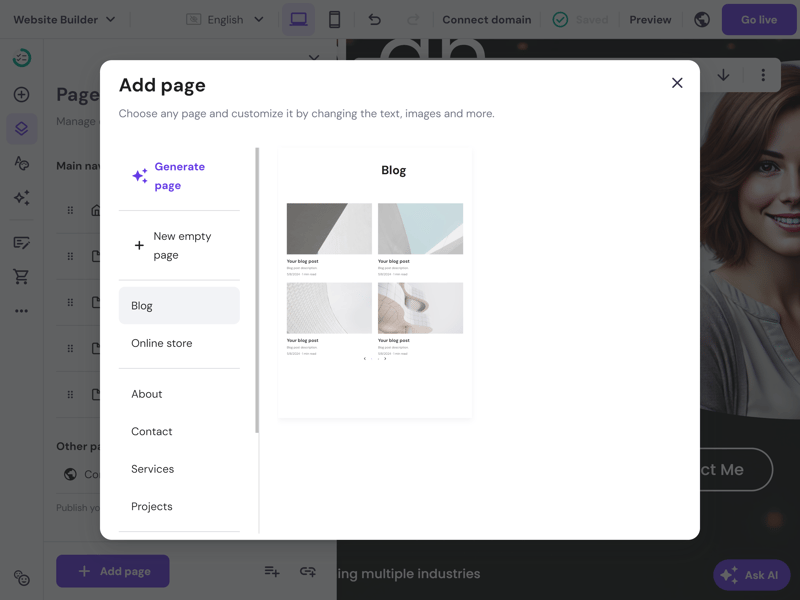Click the move section down arrow

tap(723, 75)
